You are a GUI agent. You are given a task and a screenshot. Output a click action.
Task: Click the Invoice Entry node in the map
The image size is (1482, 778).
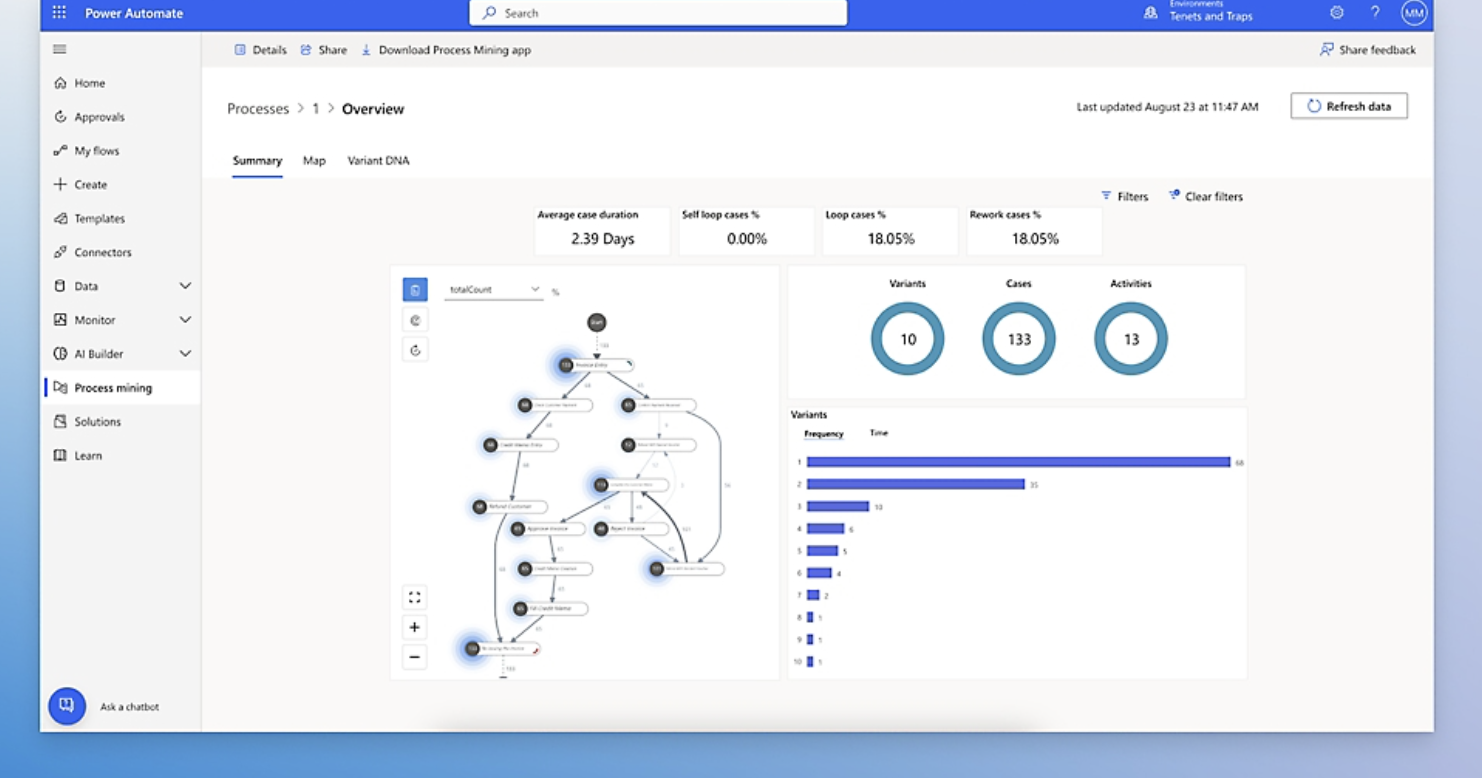[596, 366]
